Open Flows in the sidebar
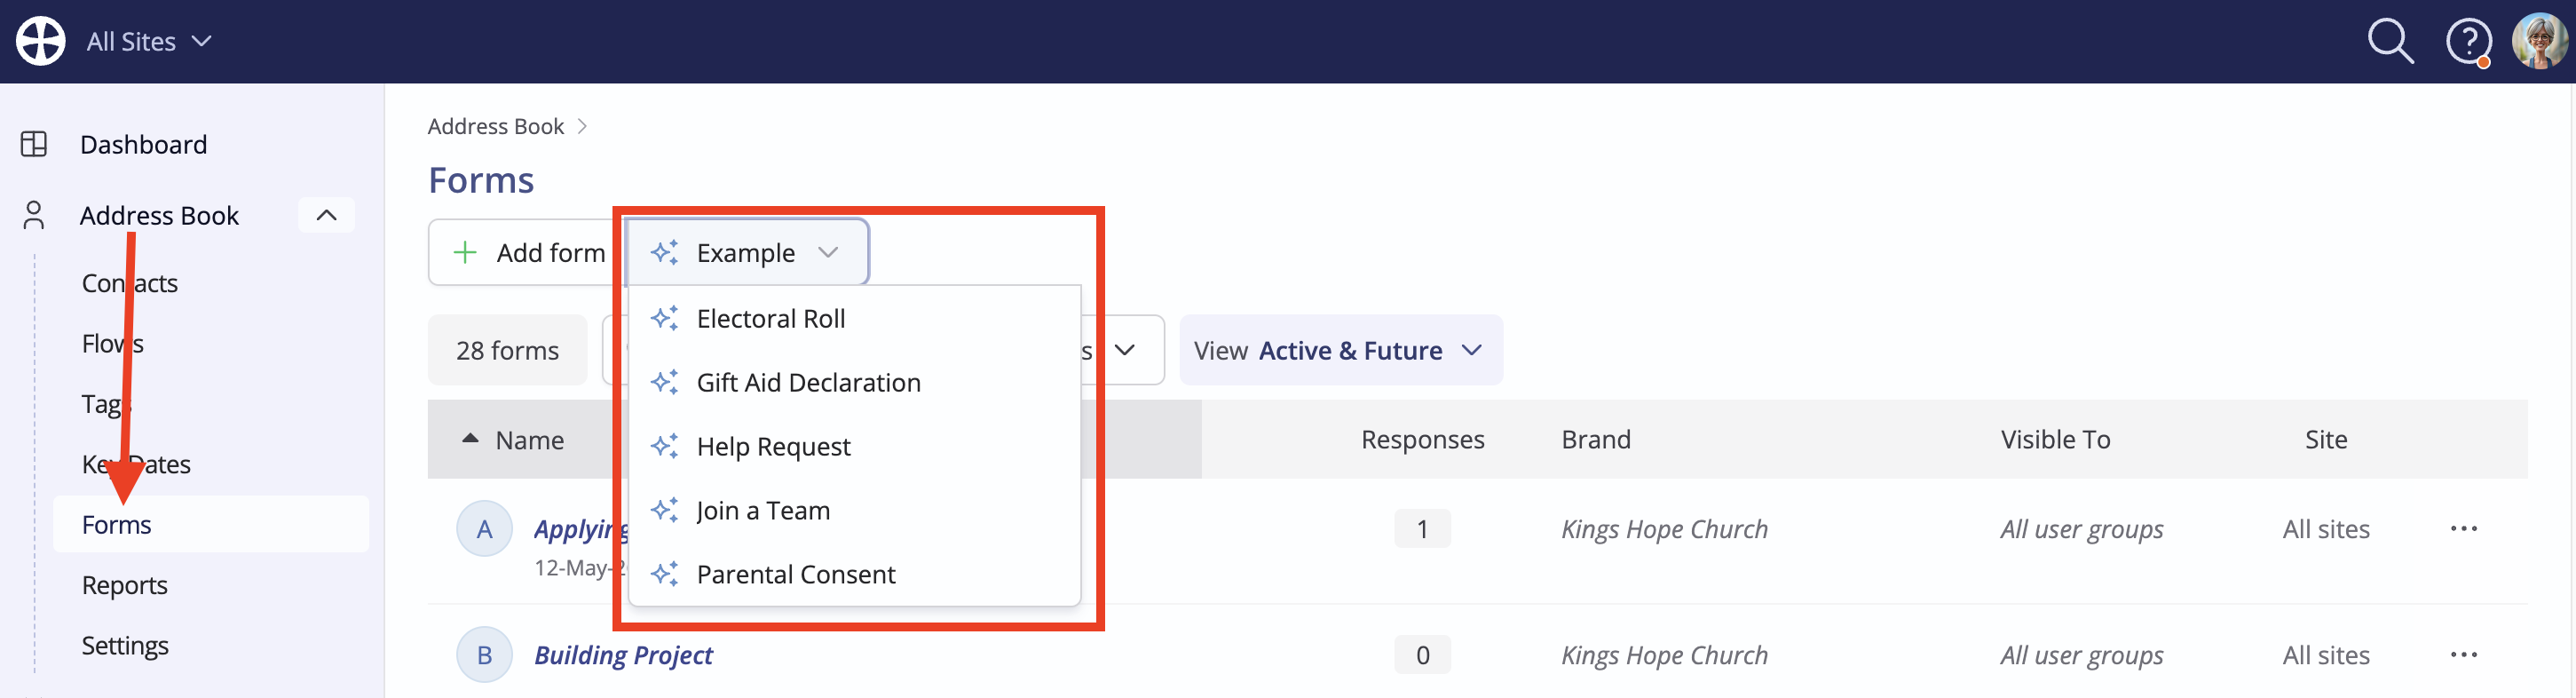The height and width of the screenshot is (698, 2576). [113, 343]
